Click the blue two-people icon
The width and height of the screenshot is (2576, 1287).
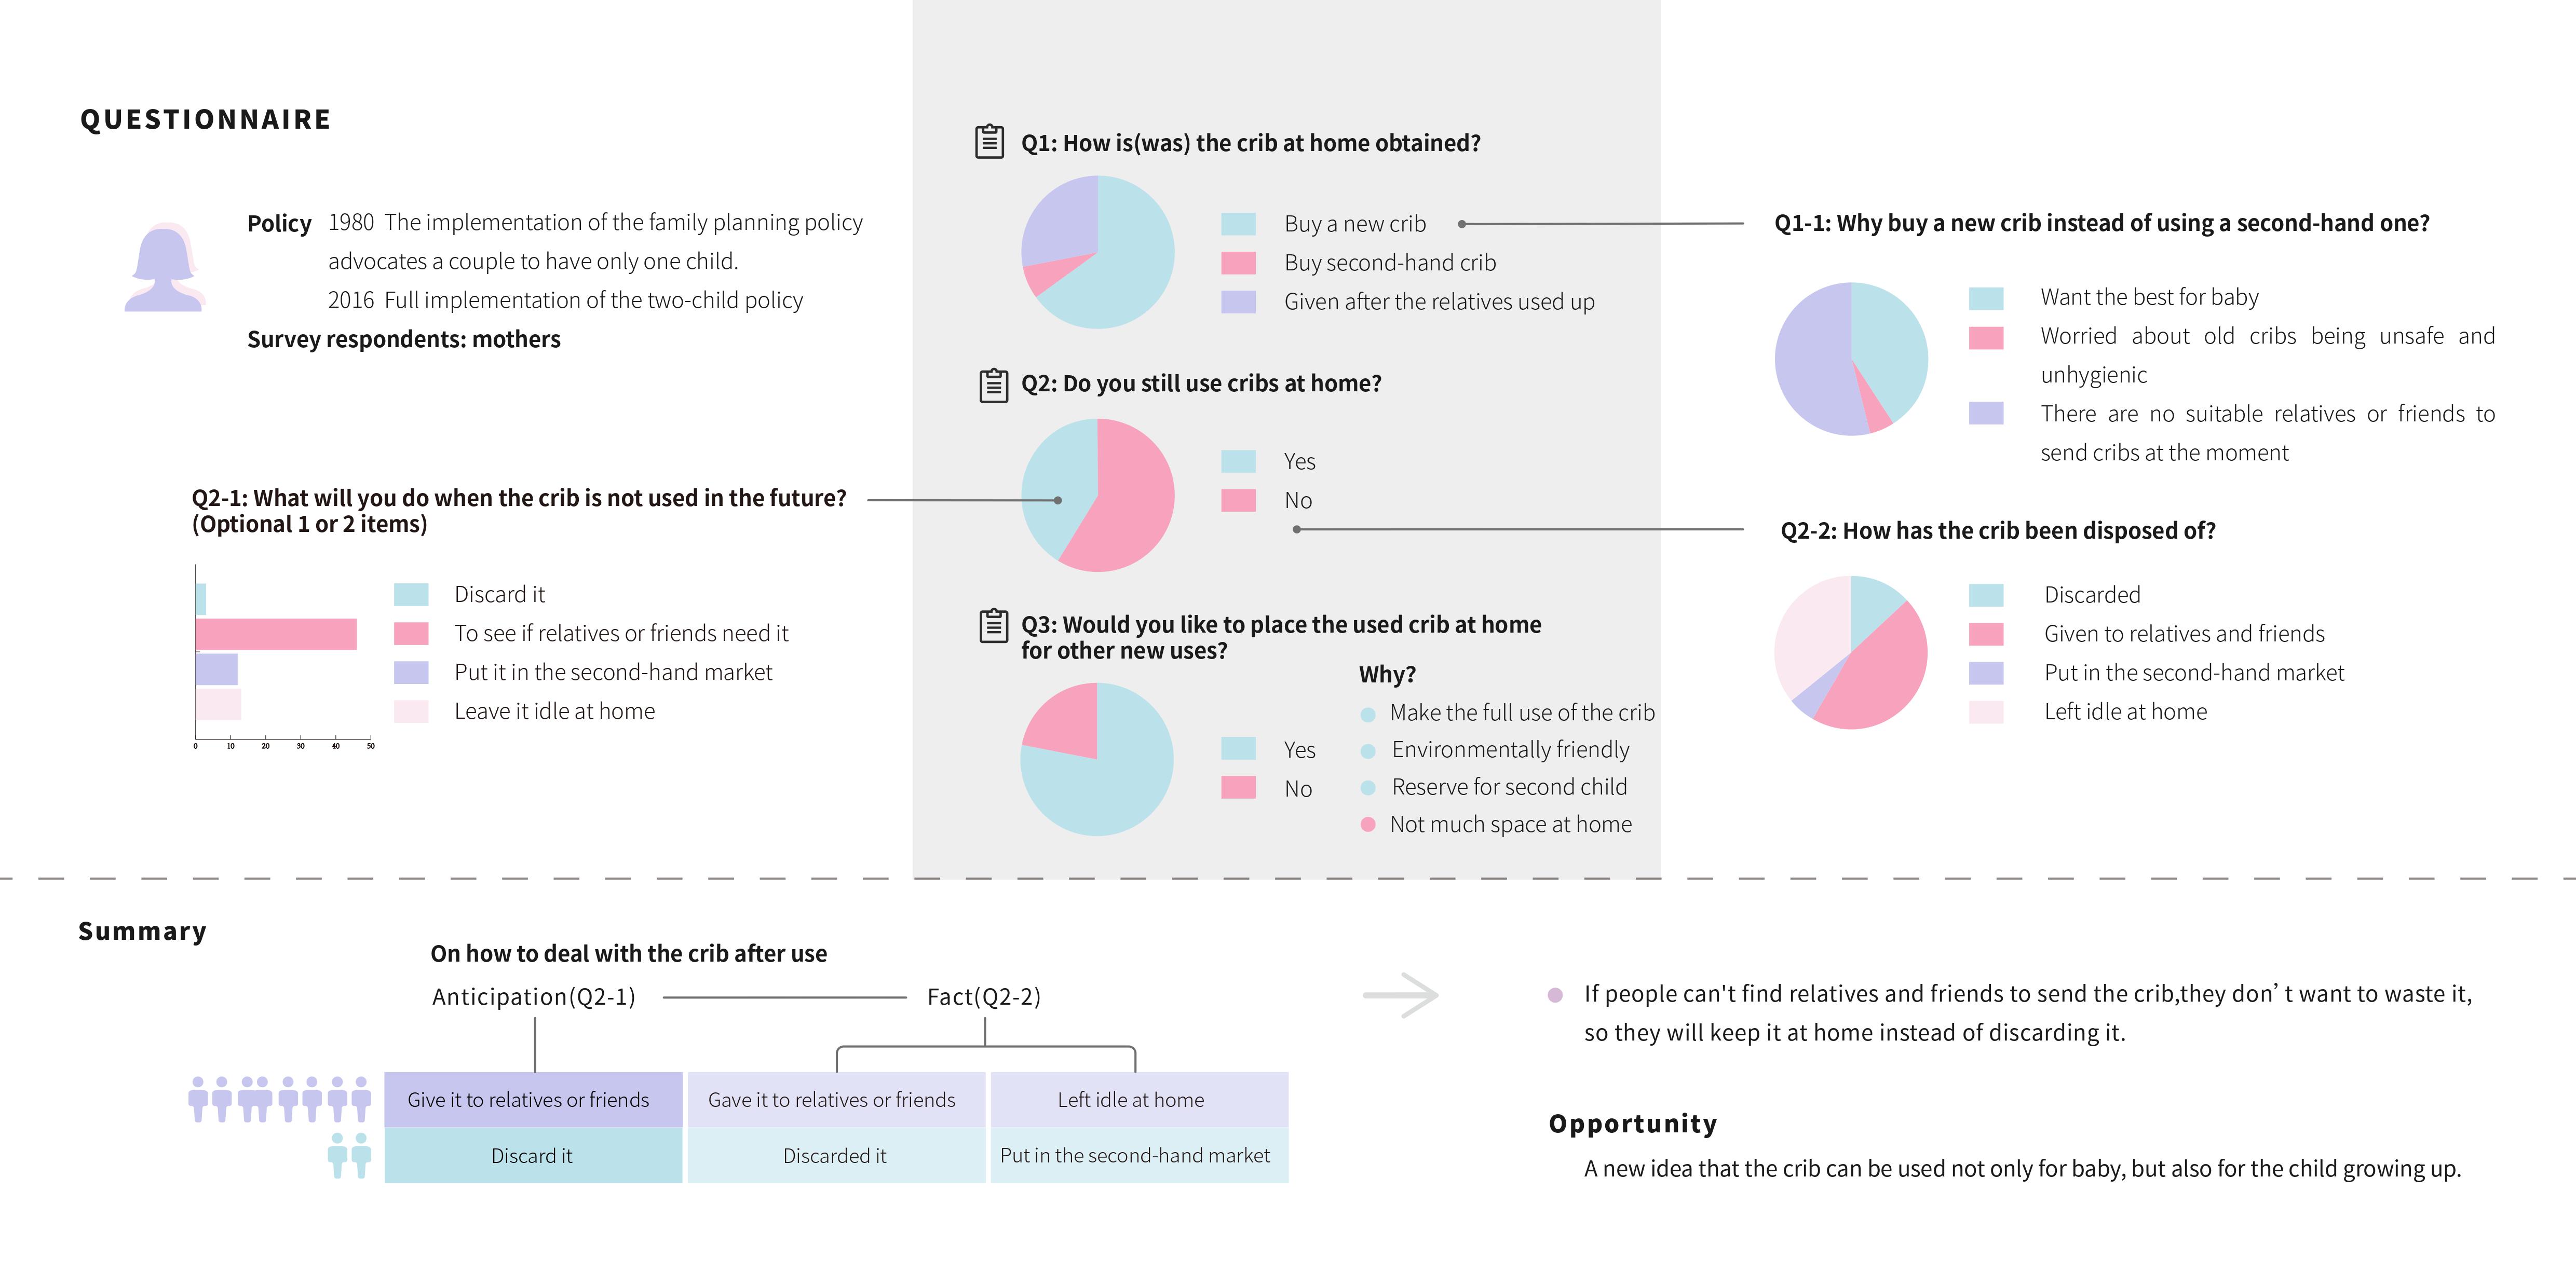click(349, 1155)
